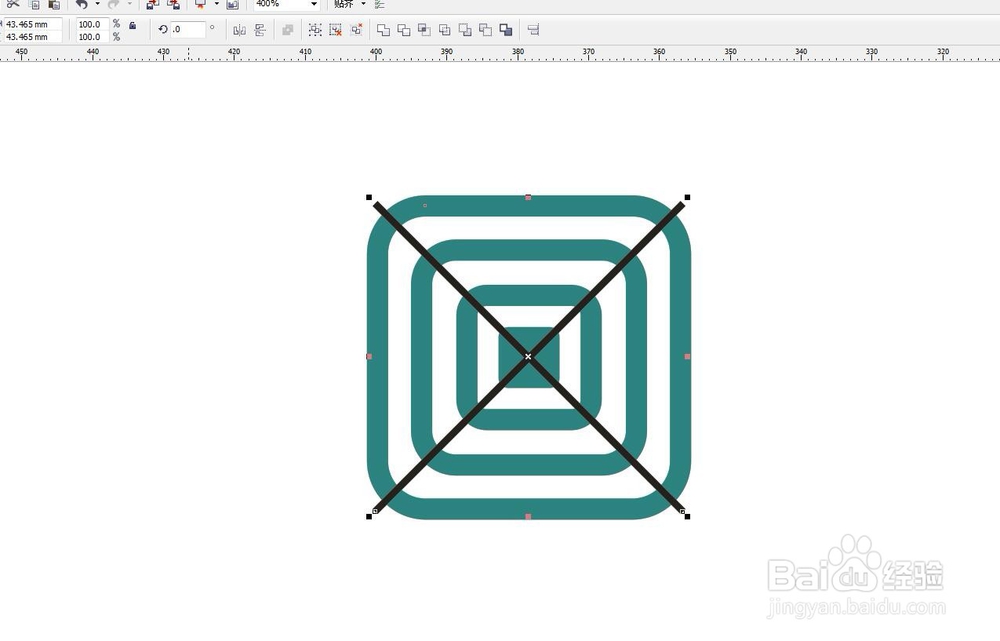Click the Export icon
Image resolution: width=1000 pixels, height=641 pixels.
173,4
